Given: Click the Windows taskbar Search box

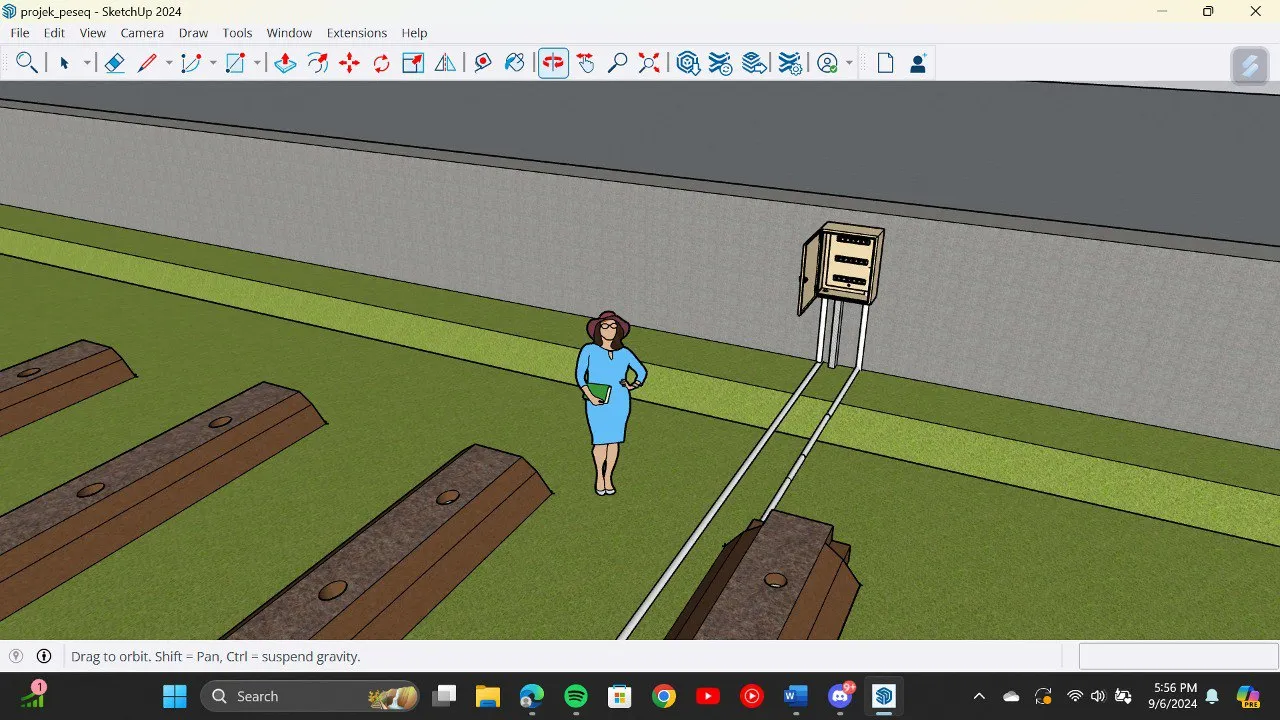Looking at the screenshot, I should point(310,696).
